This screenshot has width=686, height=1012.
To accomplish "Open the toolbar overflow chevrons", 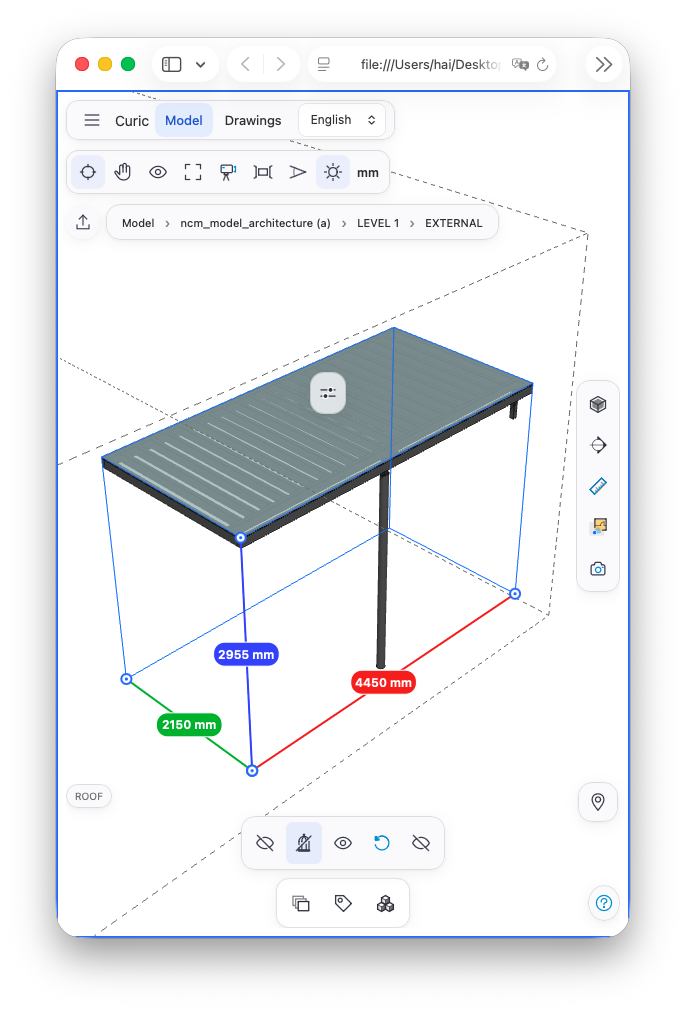I will click(x=603, y=65).
